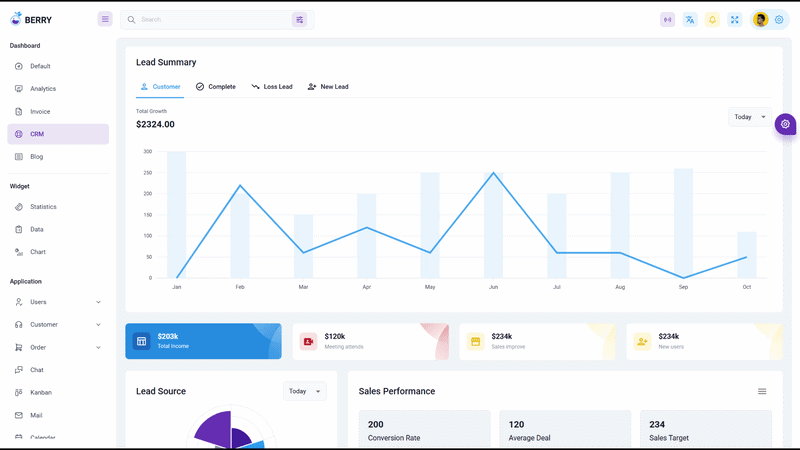Expand the Order menu chevron
The image size is (800, 450).
(98, 347)
